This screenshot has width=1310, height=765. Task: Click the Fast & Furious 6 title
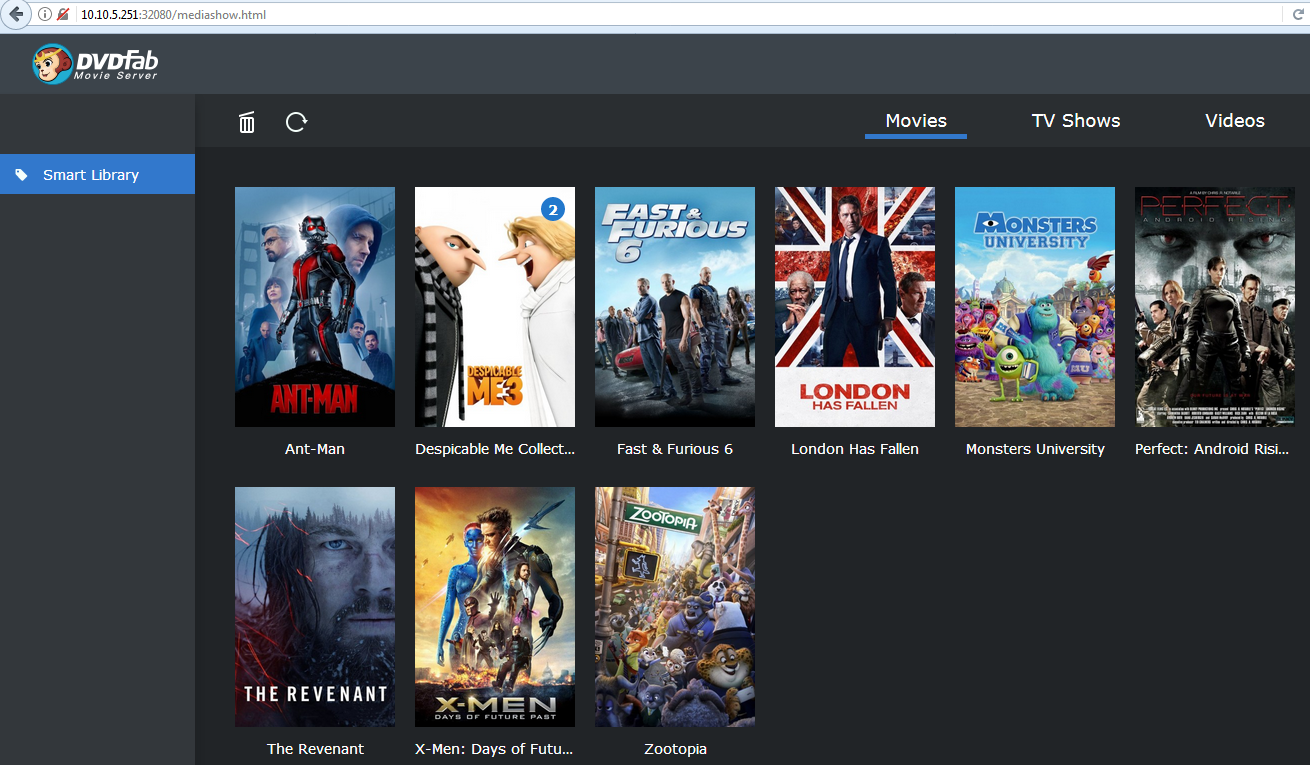(675, 449)
